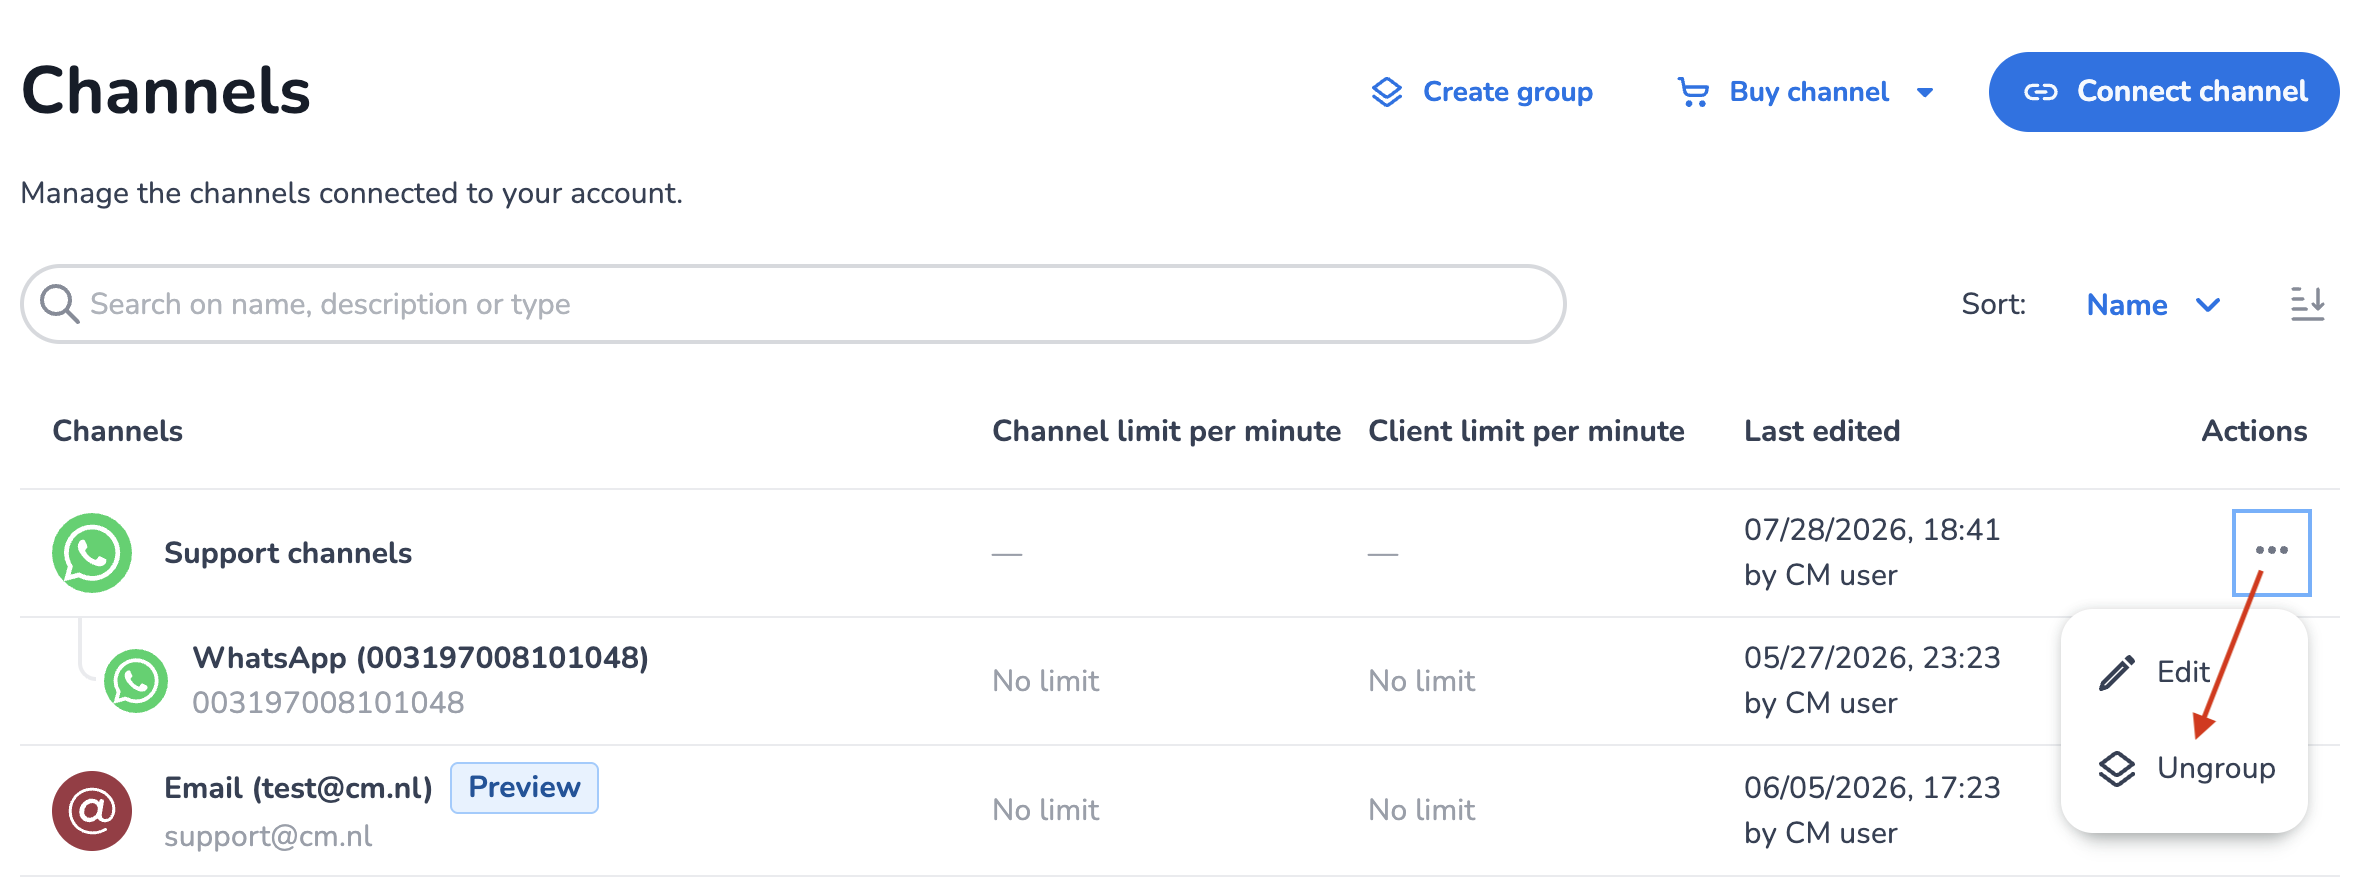The height and width of the screenshot is (880, 2356).
Task: Click the Support channels WhatsApp group icon
Action: pyautogui.click(x=92, y=553)
